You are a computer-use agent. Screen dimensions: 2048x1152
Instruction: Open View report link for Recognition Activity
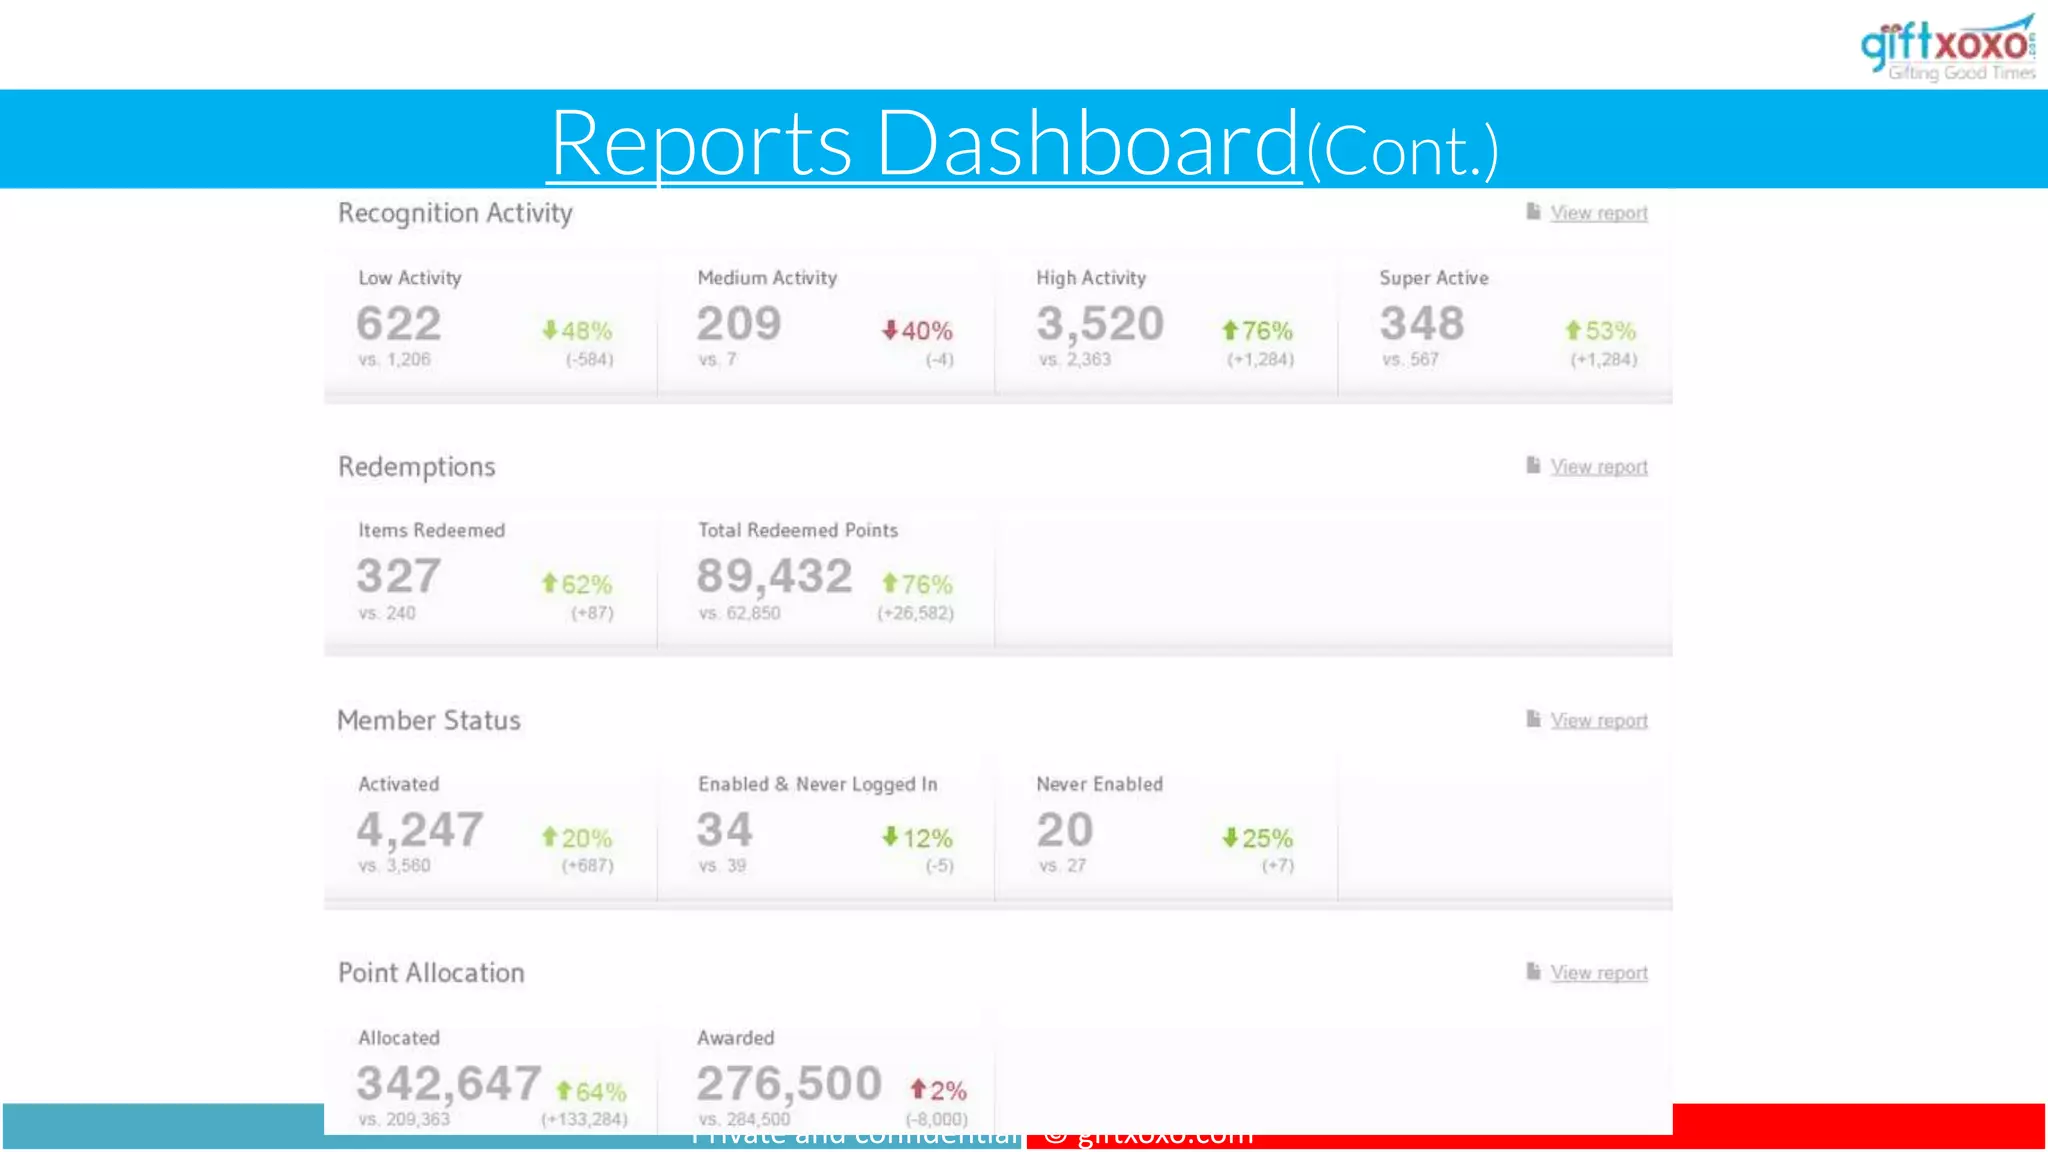pyautogui.click(x=1598, y=213)
